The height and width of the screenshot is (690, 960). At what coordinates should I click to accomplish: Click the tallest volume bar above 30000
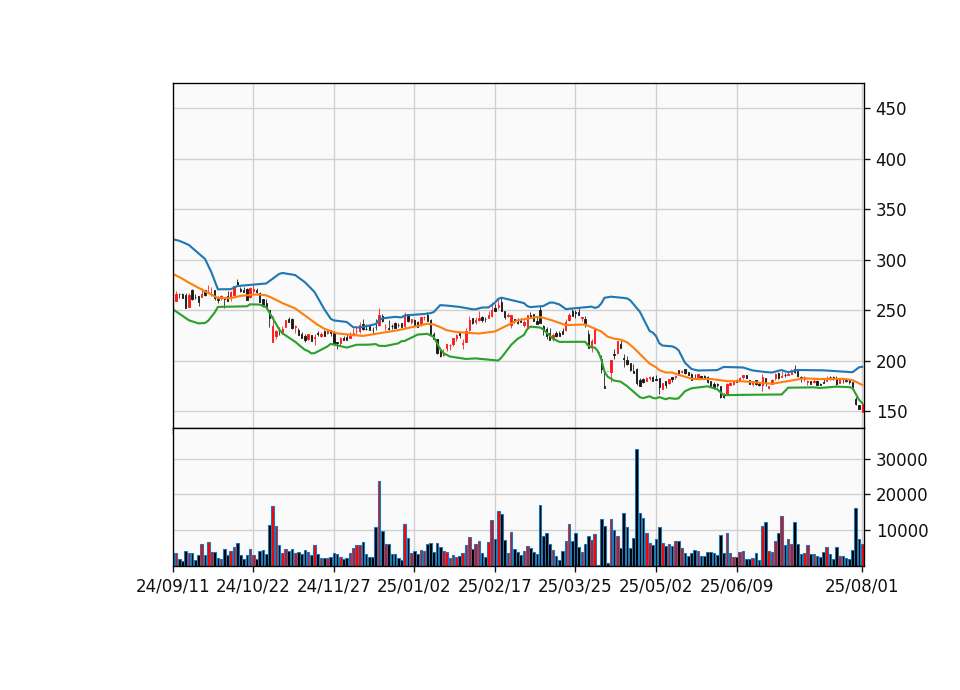tap(637, 508)
